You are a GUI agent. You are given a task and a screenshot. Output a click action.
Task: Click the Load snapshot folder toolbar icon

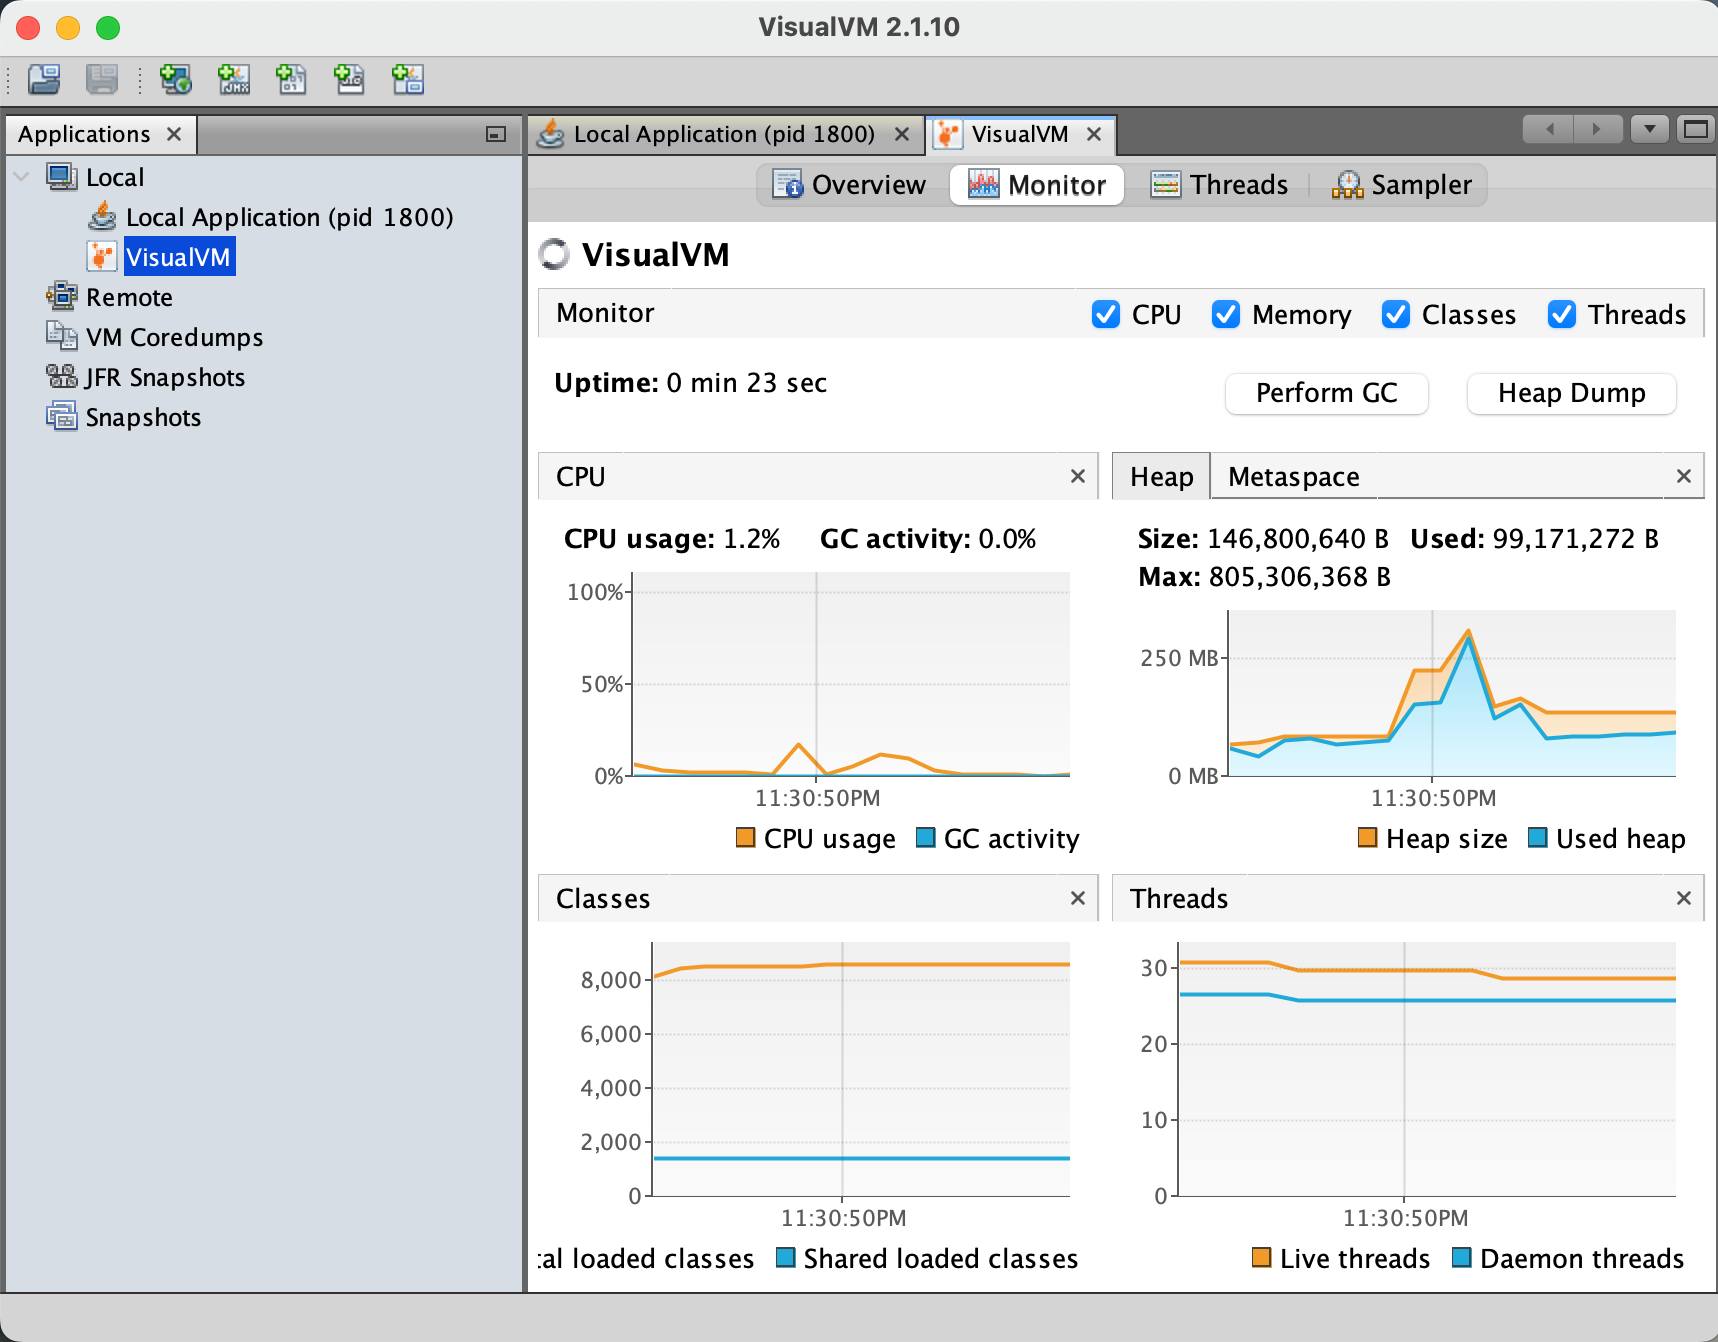coord(44,79)
